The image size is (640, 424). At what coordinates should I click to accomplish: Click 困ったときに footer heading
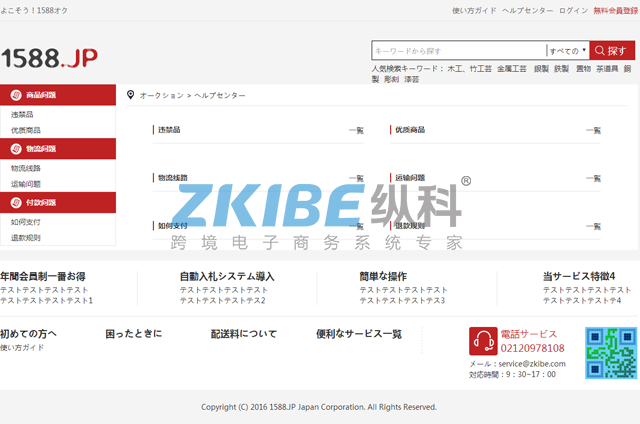(x=133, y=334)
